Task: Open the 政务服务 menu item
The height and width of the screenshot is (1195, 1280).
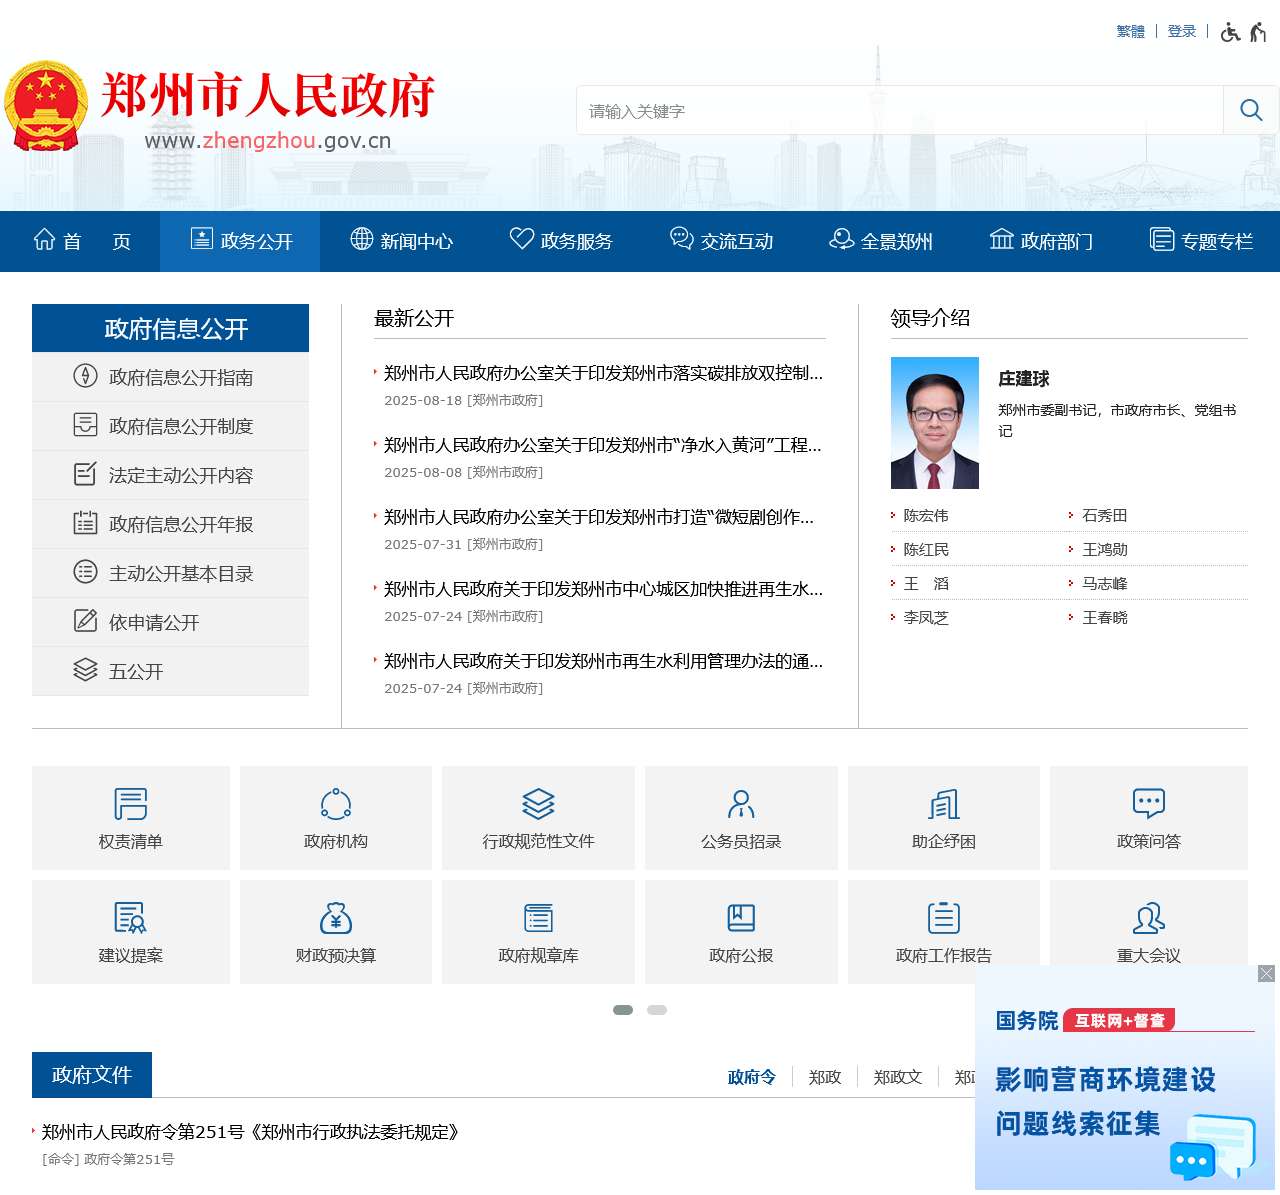Action: 561,241
